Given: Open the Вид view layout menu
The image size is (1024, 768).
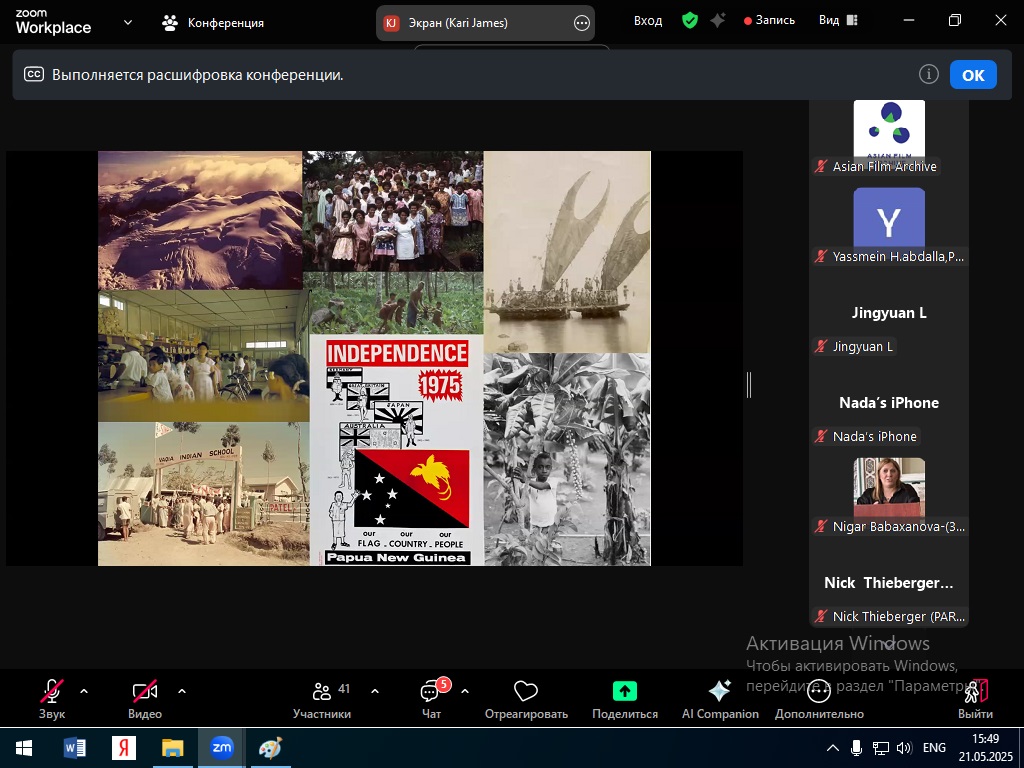Looking at the screenshot, I should (838, 20).
